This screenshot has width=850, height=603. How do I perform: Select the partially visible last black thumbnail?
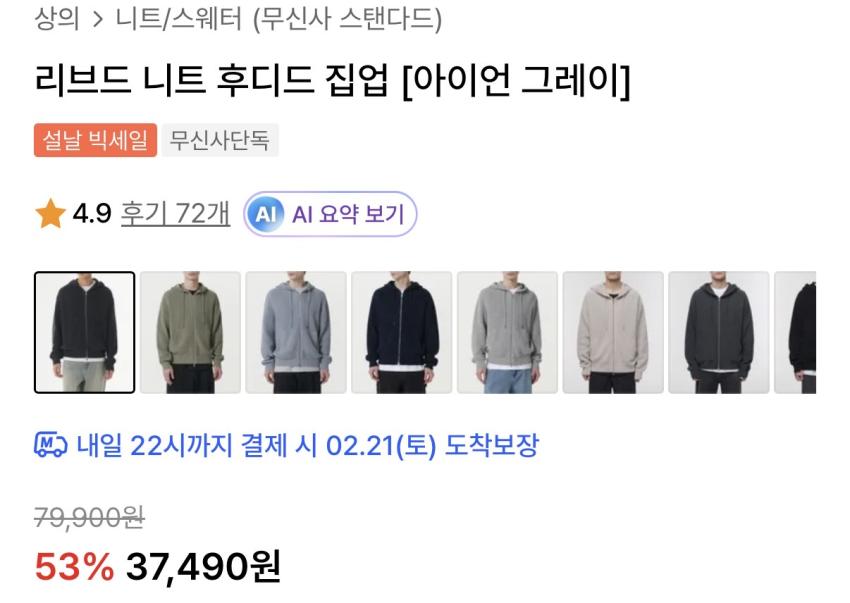[795, 332]
